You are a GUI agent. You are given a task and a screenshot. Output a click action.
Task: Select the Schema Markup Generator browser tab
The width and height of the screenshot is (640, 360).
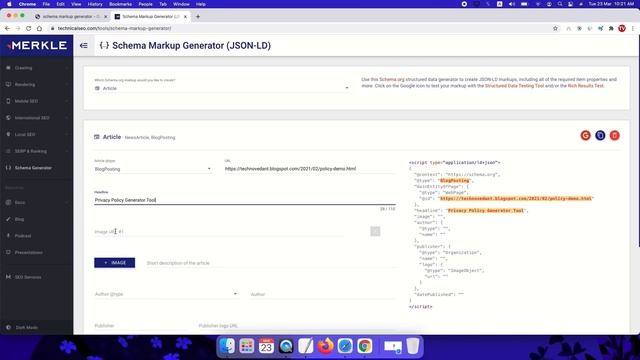(150, 17)
